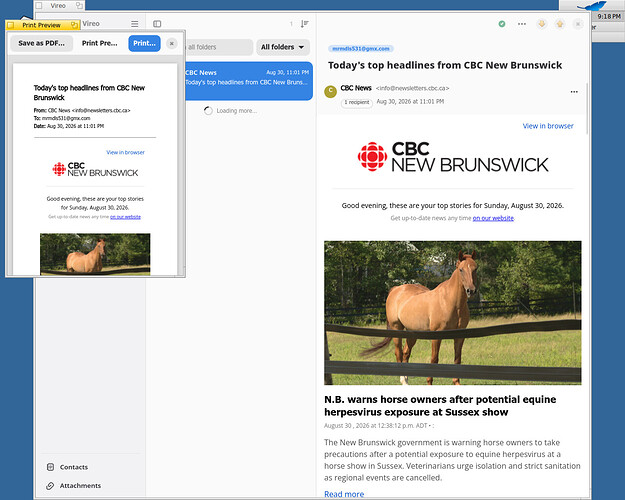Open message options next to CBC News sender
The image size is (625, 500).
click(x=574, y=92)
